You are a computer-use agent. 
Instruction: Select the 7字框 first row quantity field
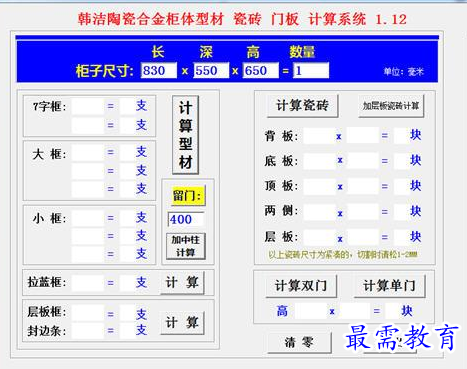click(127, 106)
